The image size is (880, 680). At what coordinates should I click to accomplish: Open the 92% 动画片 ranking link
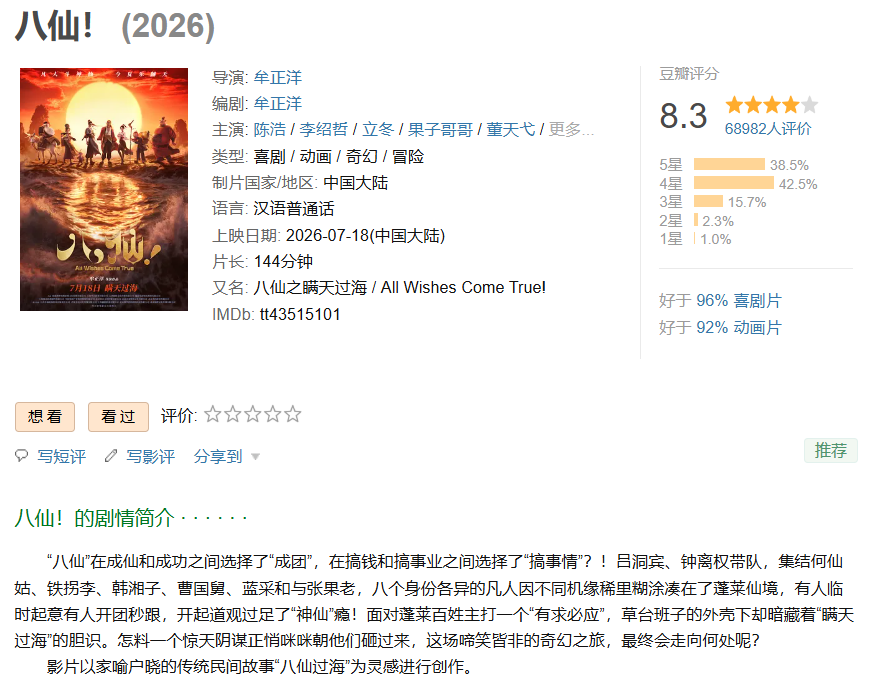click(x=739, y=328)
